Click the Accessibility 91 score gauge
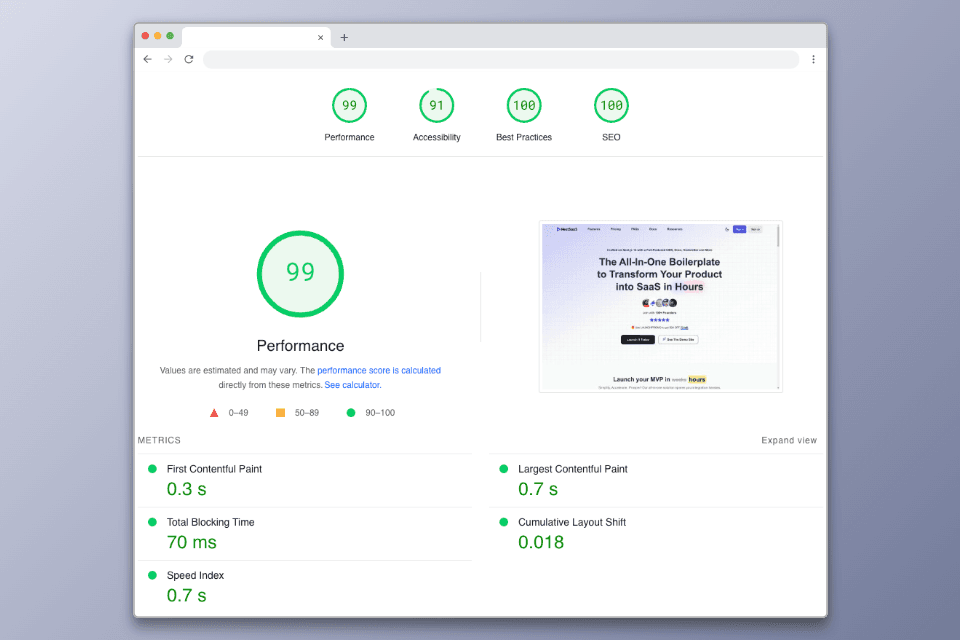The width and height of the screenshot is (960, 640). coord(436,106)
